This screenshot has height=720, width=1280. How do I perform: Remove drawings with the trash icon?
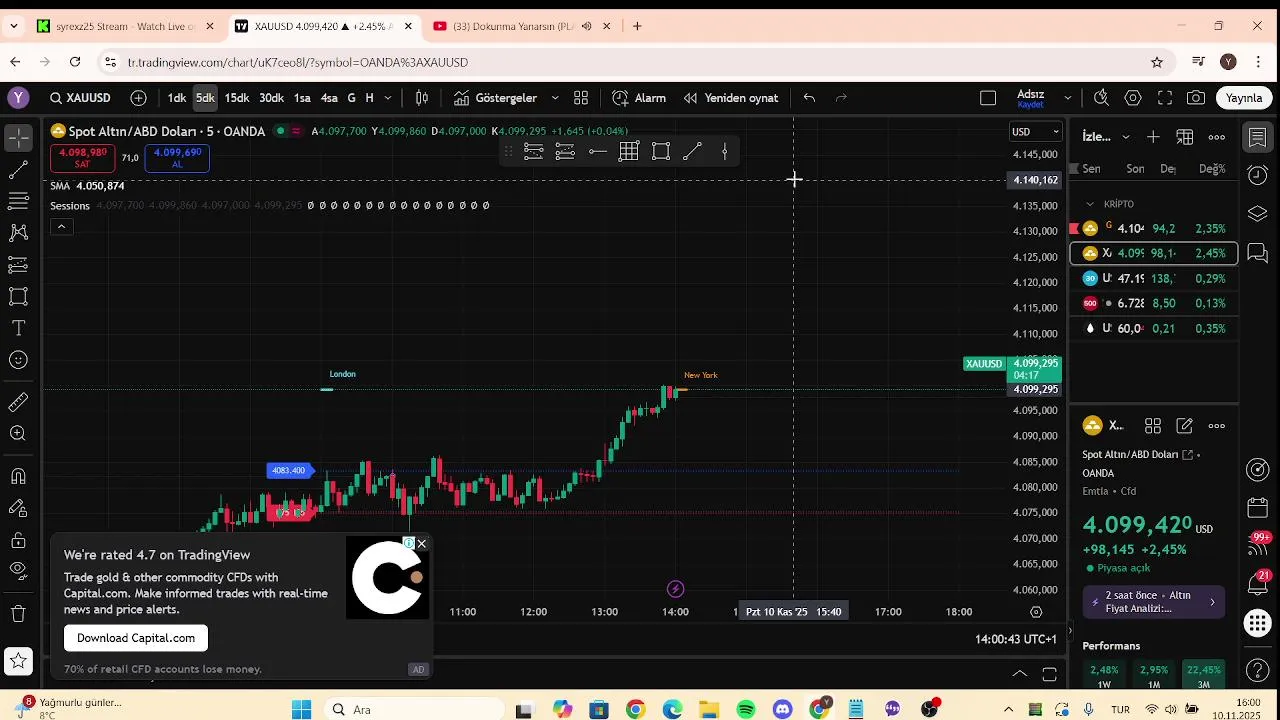[x=18, y=613]
